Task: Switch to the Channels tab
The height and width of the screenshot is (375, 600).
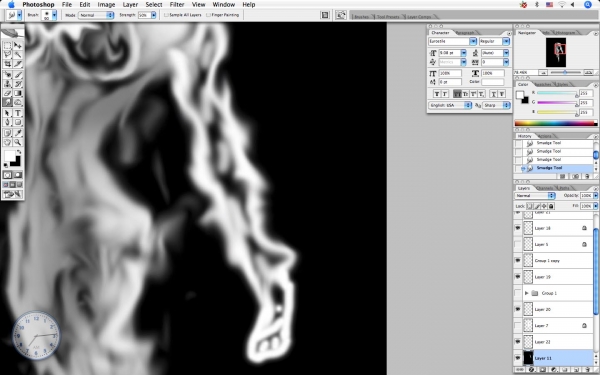Action: [x=545, y=188]
